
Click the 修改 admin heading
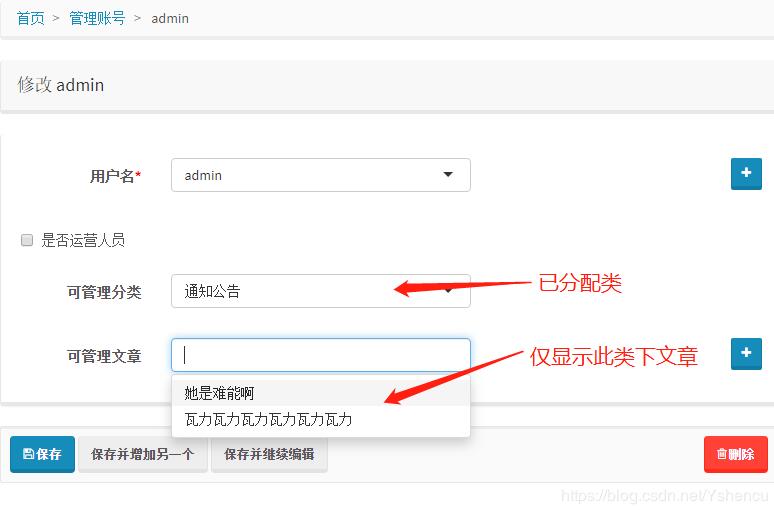[x=61, y=85]
